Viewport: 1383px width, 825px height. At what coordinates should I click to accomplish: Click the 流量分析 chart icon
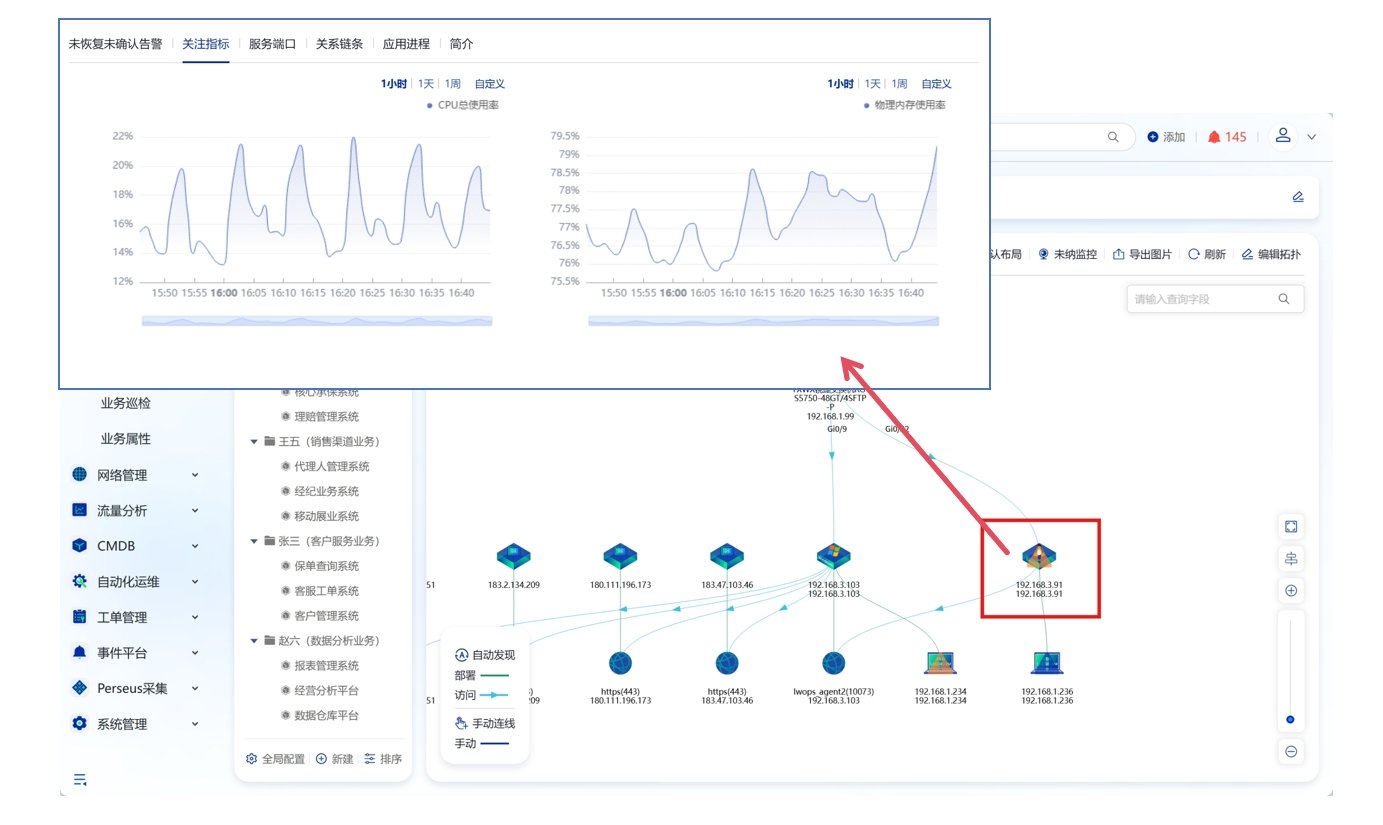(80, 510)
